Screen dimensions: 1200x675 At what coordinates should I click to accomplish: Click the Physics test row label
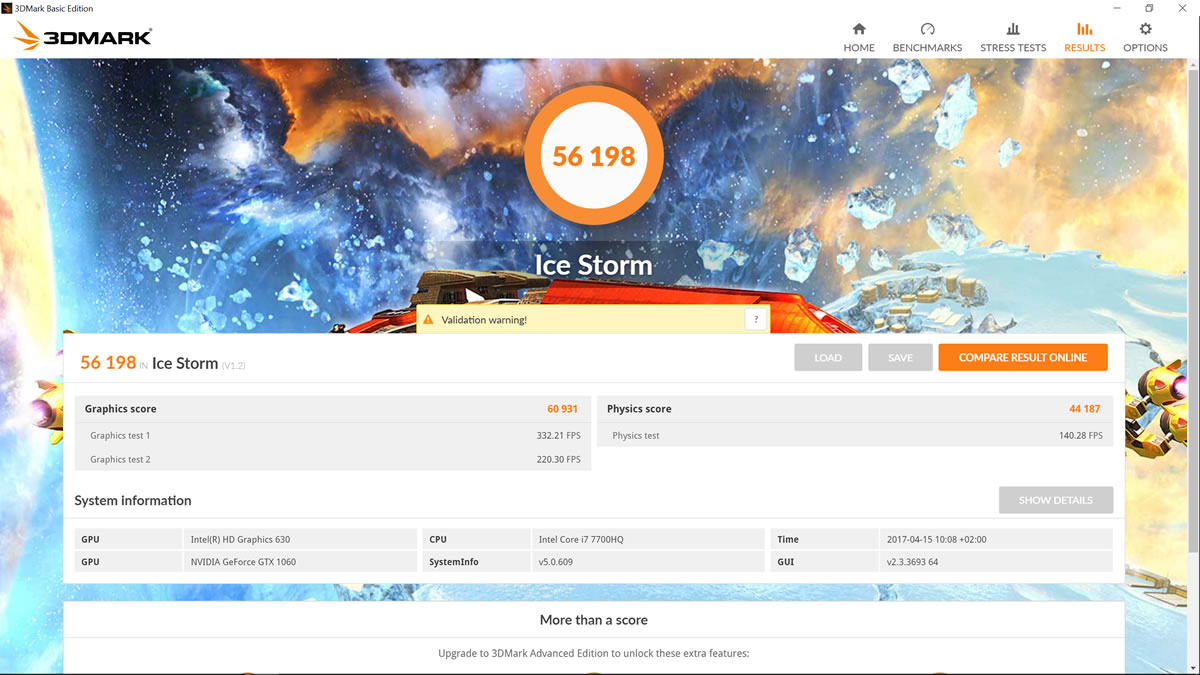click(636, 436)
